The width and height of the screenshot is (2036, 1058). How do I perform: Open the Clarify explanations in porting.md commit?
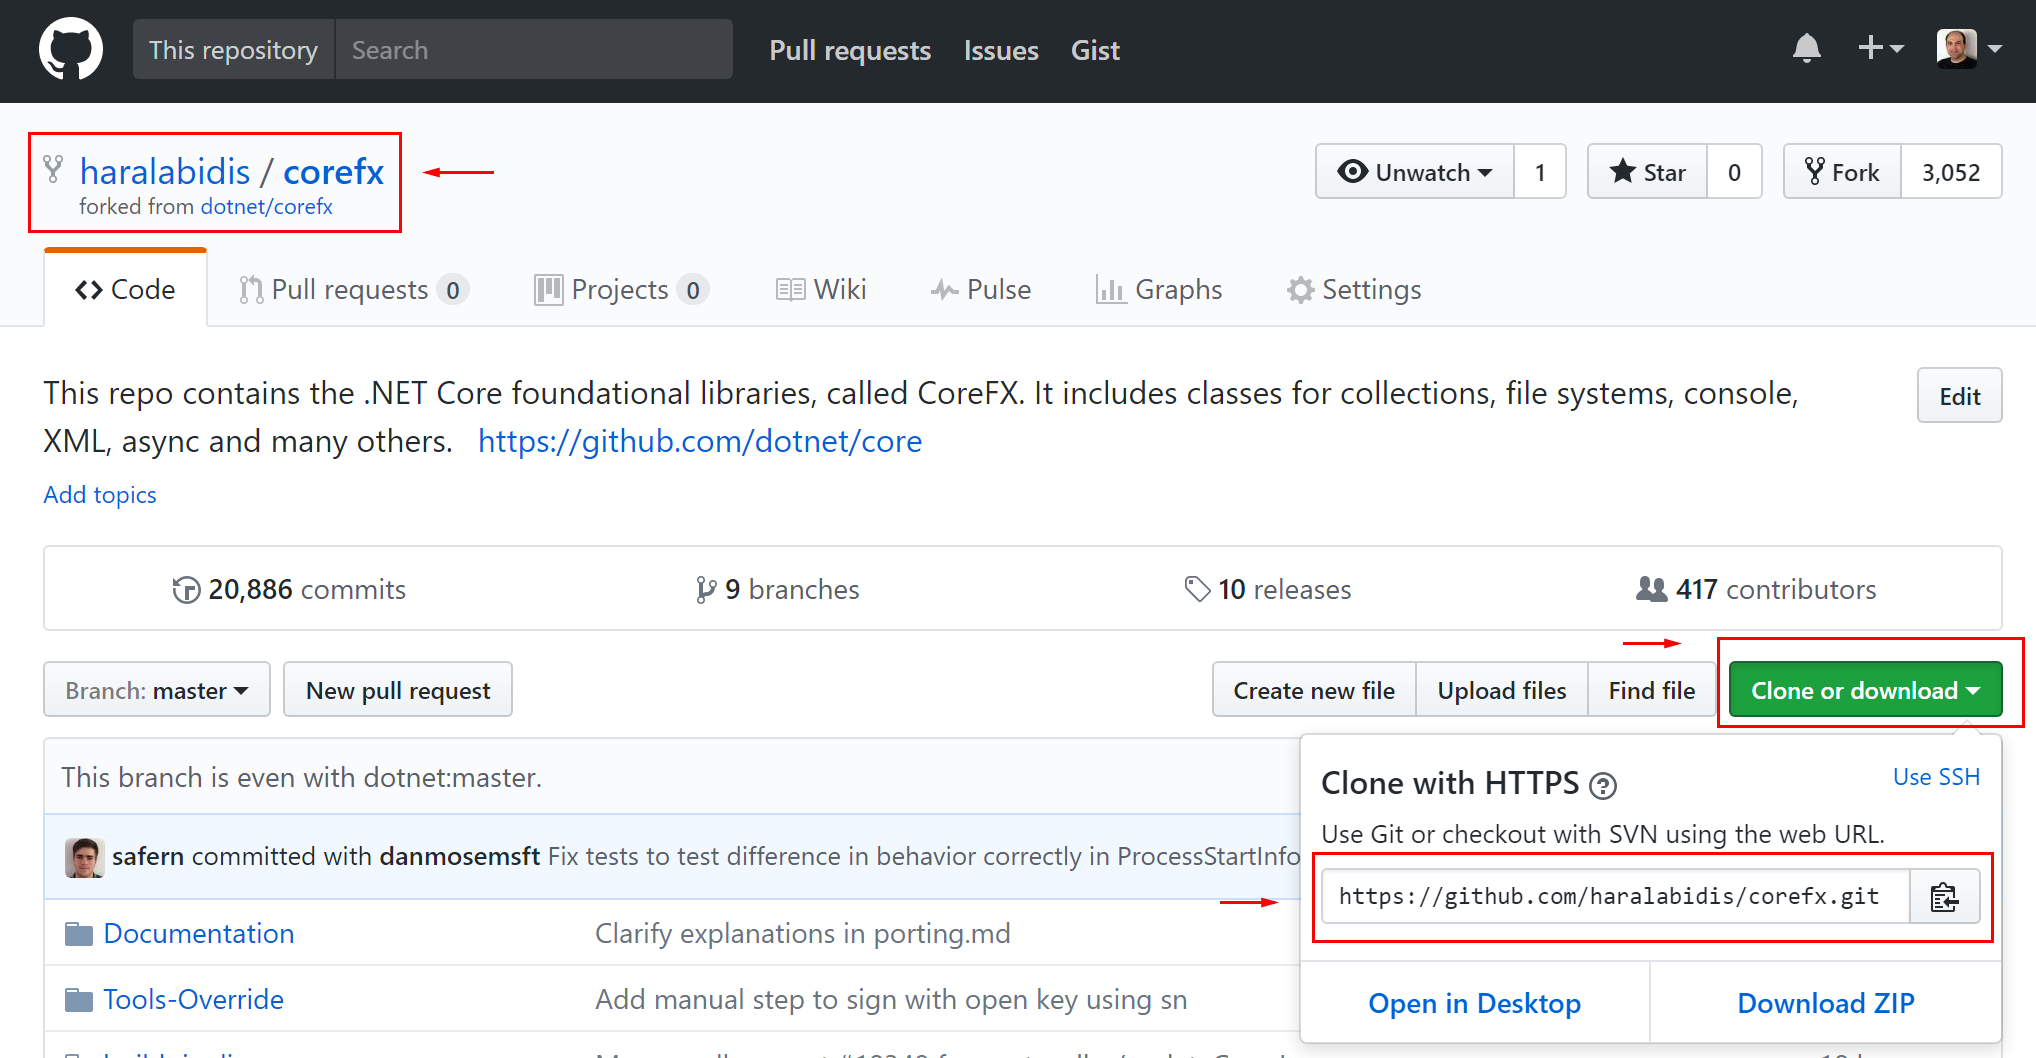pyautogui.click(x=803, y=934)
